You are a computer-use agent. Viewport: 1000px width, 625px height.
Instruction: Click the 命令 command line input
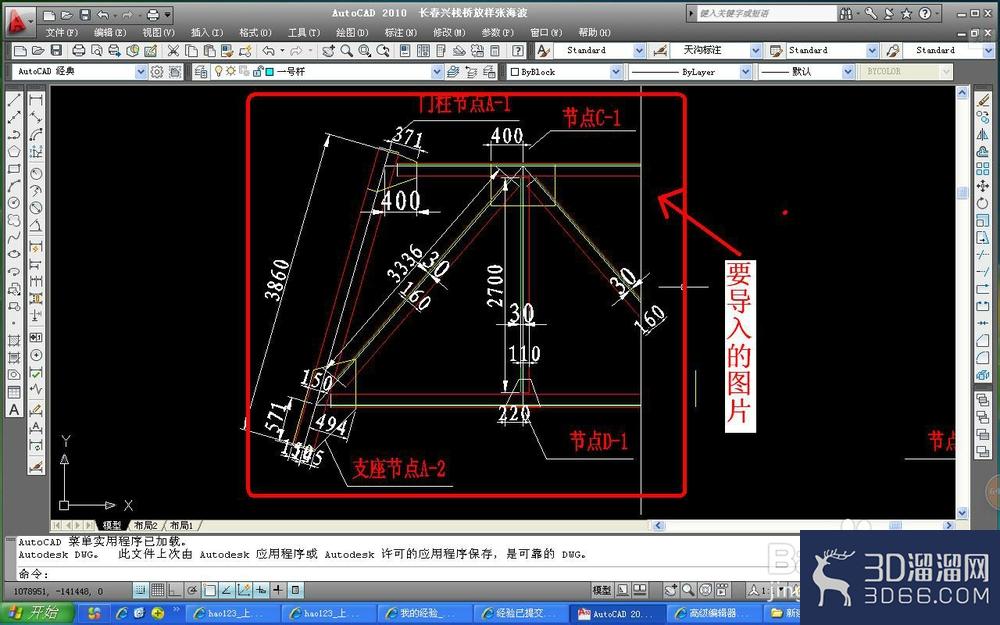tap(408, 574)
